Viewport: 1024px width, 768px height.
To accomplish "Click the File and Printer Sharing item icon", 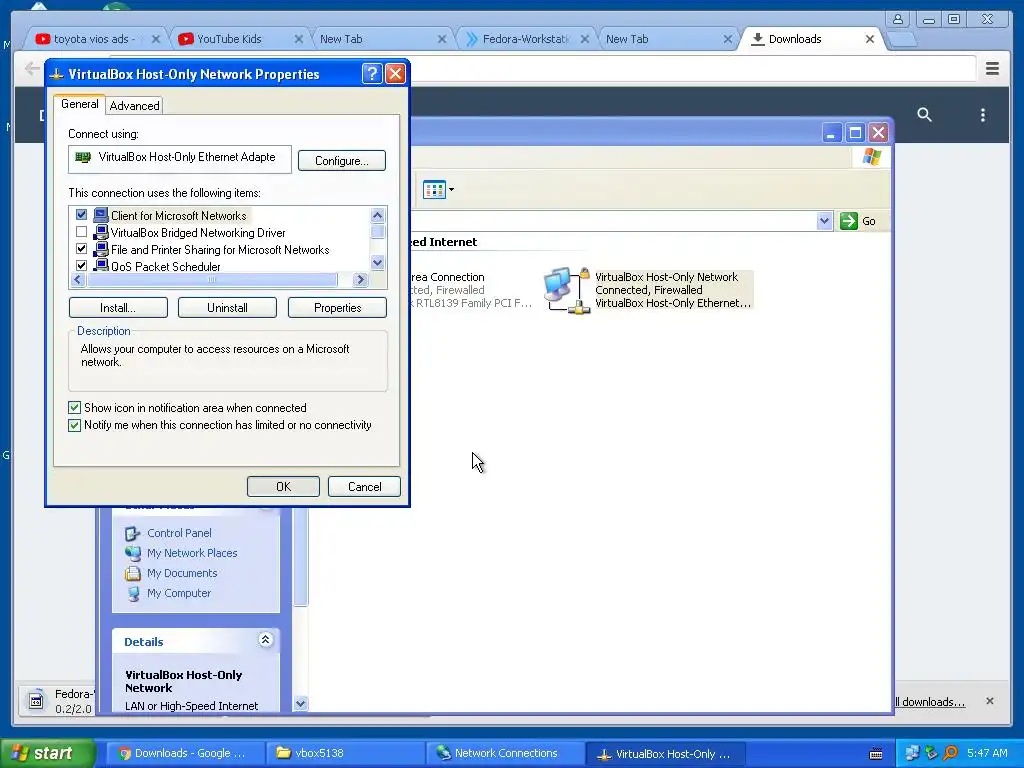I will pos(101,249).
